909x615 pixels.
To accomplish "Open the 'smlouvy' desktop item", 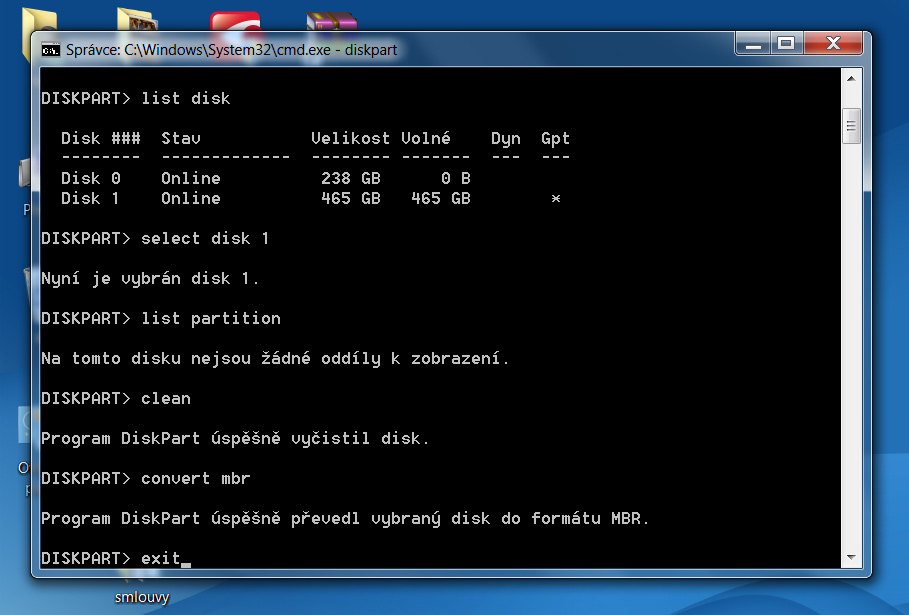I will pos(141,597).
